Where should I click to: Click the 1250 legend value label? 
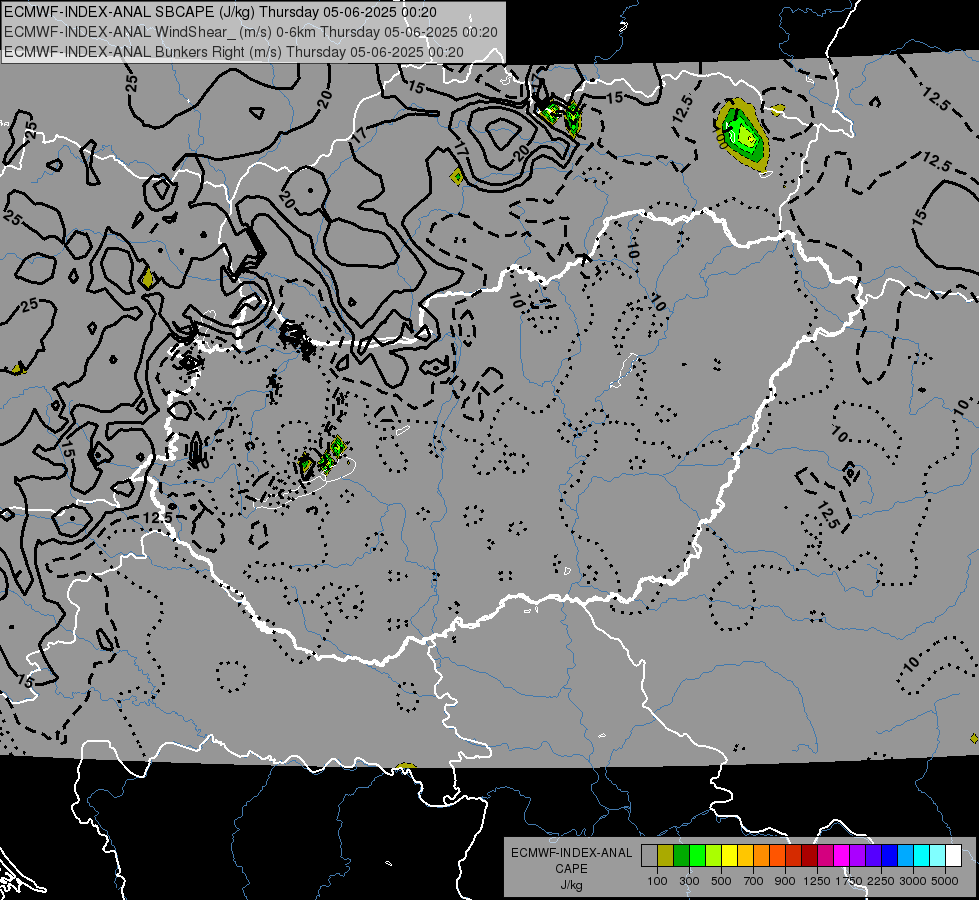pyautogui.click(x=817, y=881)
